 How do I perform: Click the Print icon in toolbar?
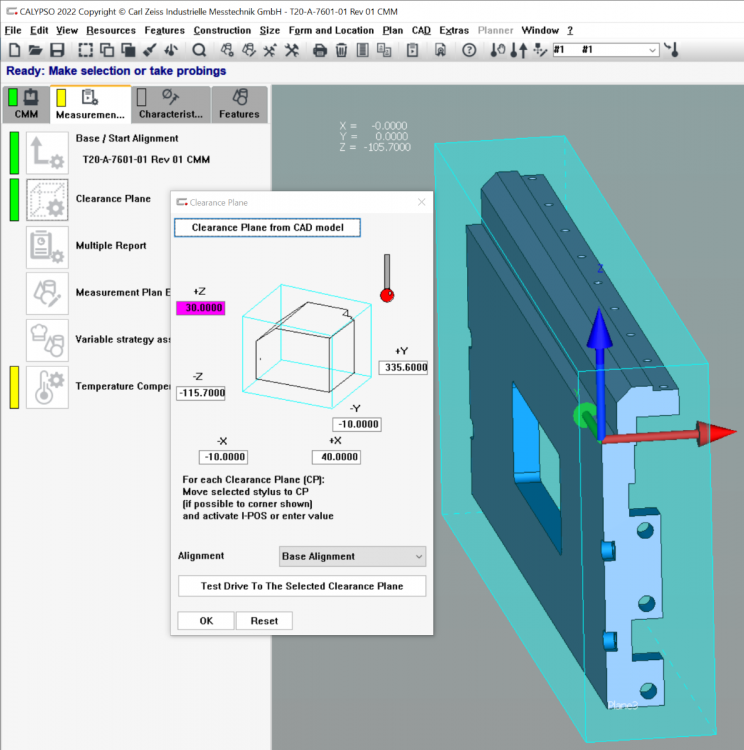coord(321,50)
